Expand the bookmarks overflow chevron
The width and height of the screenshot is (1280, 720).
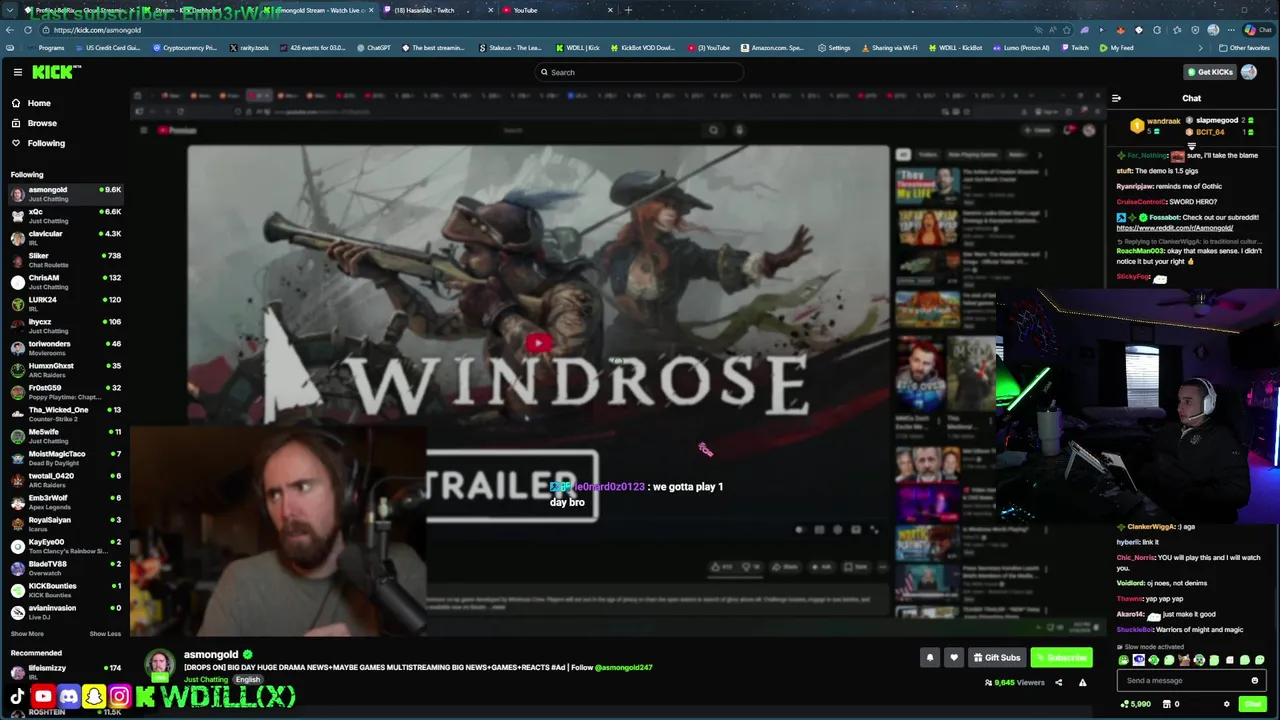click(x=1201, y=48)
